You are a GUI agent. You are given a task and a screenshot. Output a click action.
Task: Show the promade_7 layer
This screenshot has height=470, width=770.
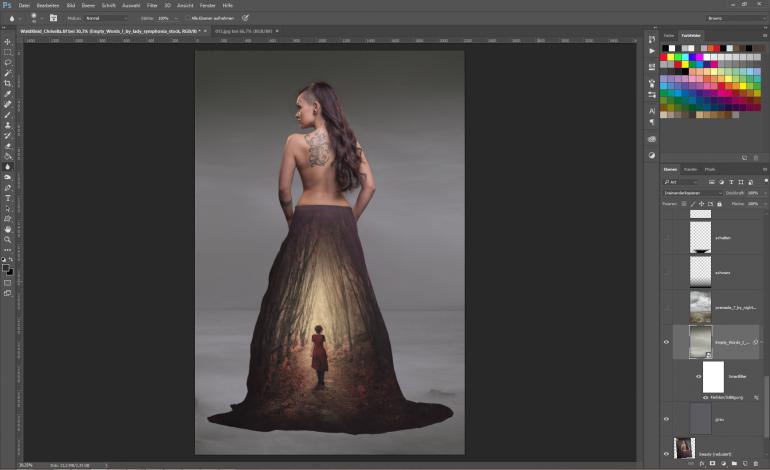pos(666,307)
